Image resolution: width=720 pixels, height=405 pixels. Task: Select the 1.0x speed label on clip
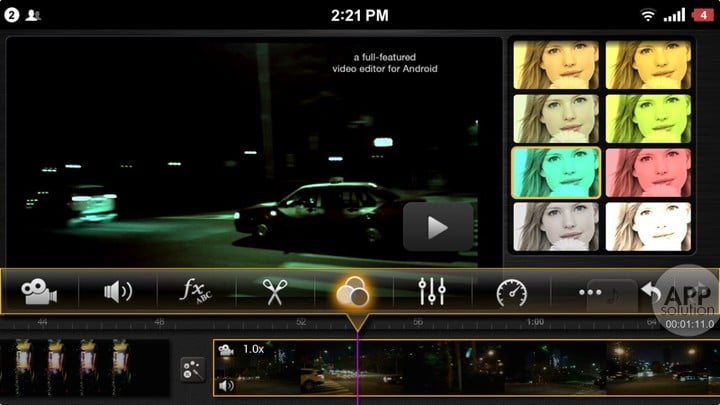253,349
